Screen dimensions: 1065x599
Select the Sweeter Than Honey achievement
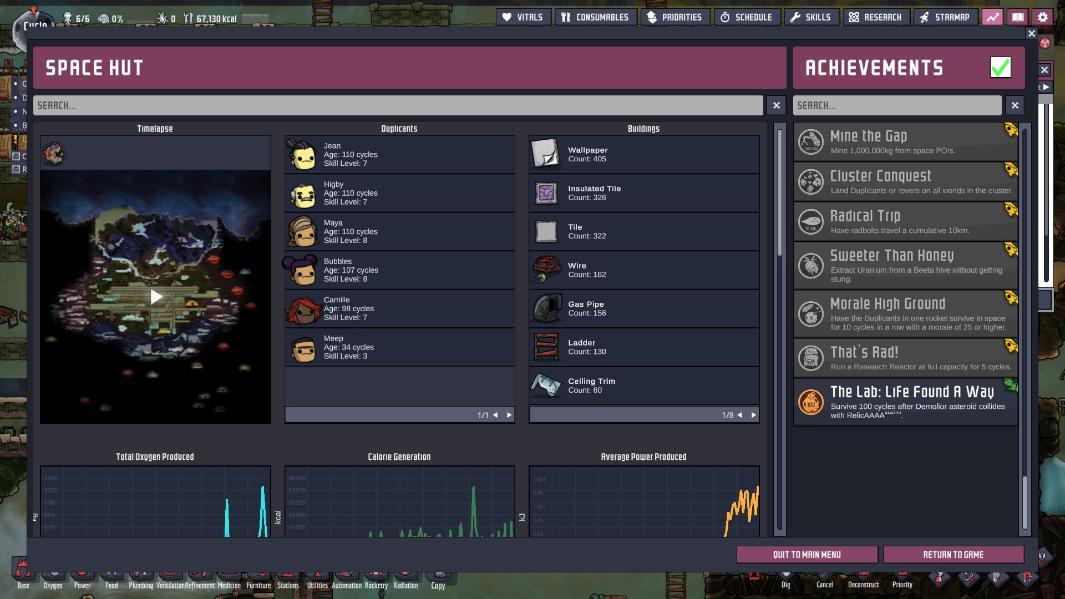point(905,266)
